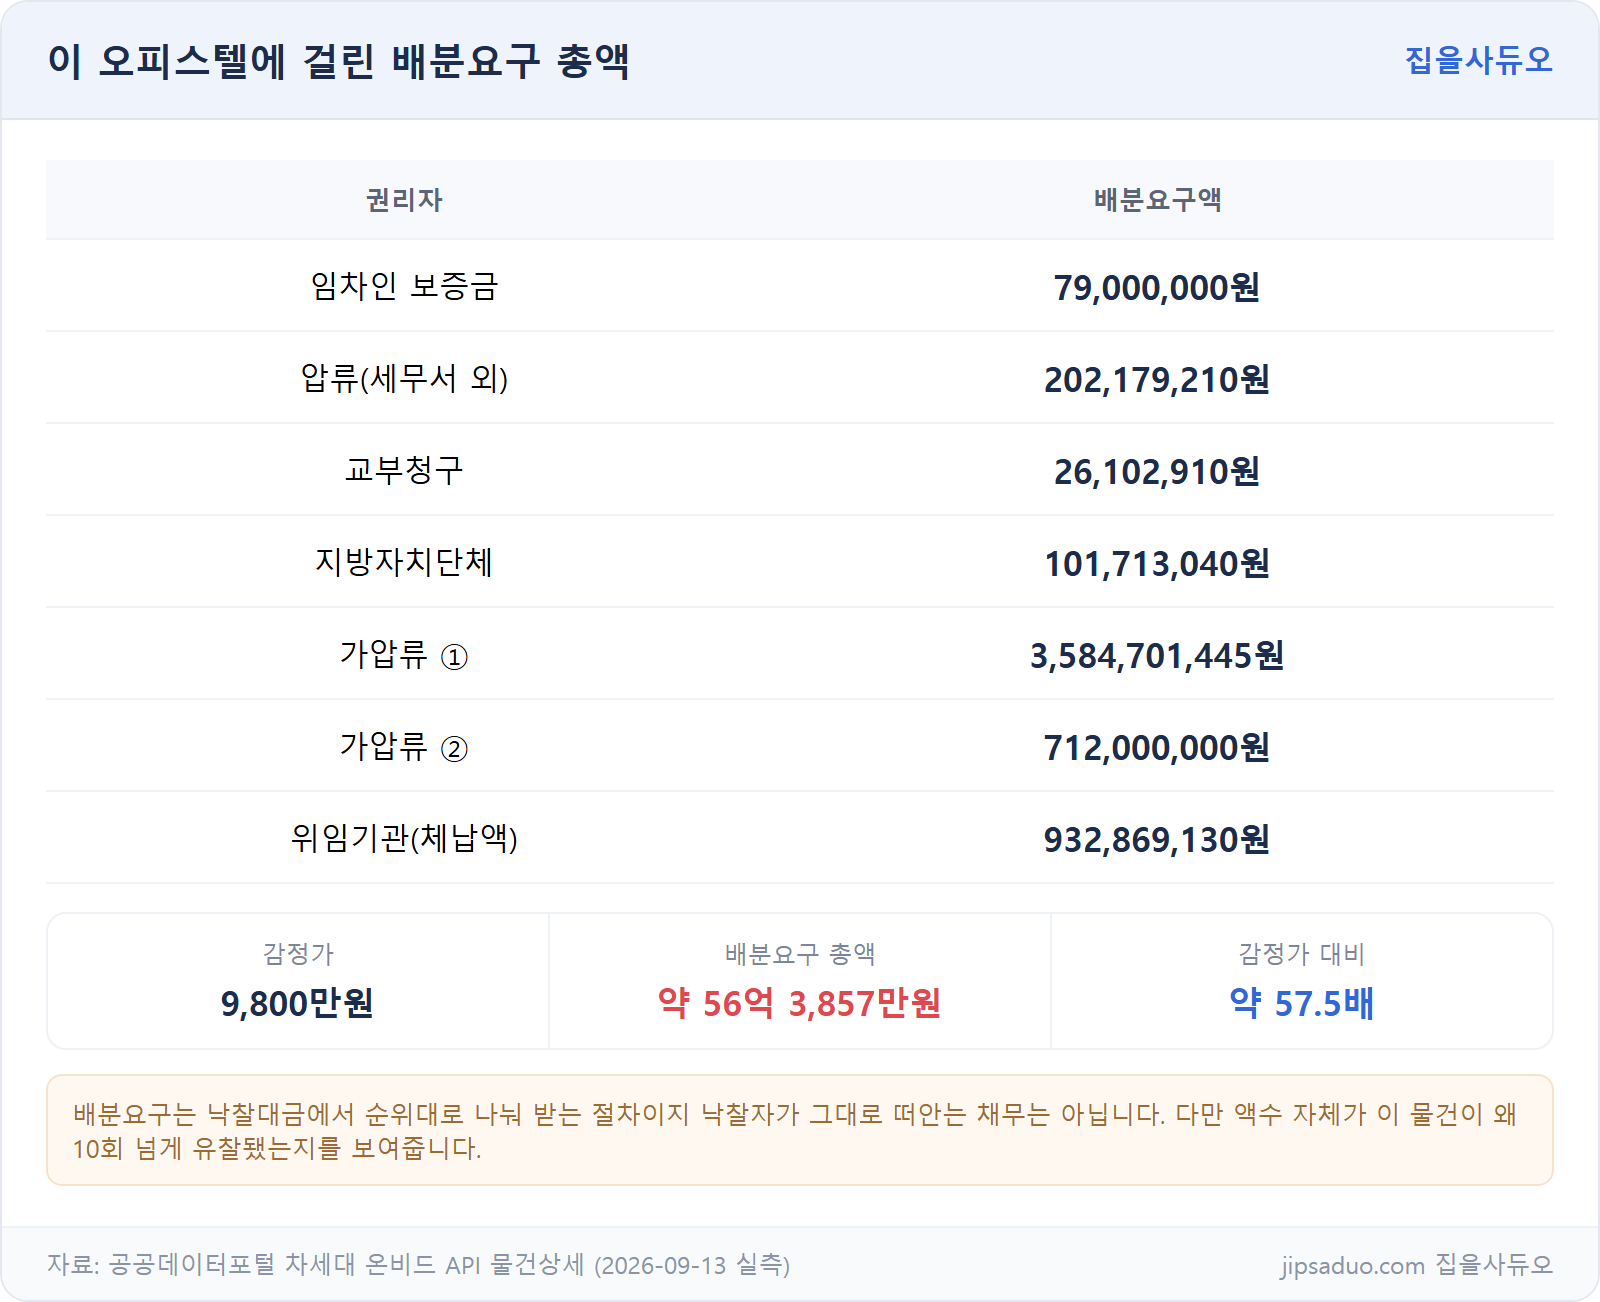Click the 감정가 대비 summary label

click(1301, 954)
